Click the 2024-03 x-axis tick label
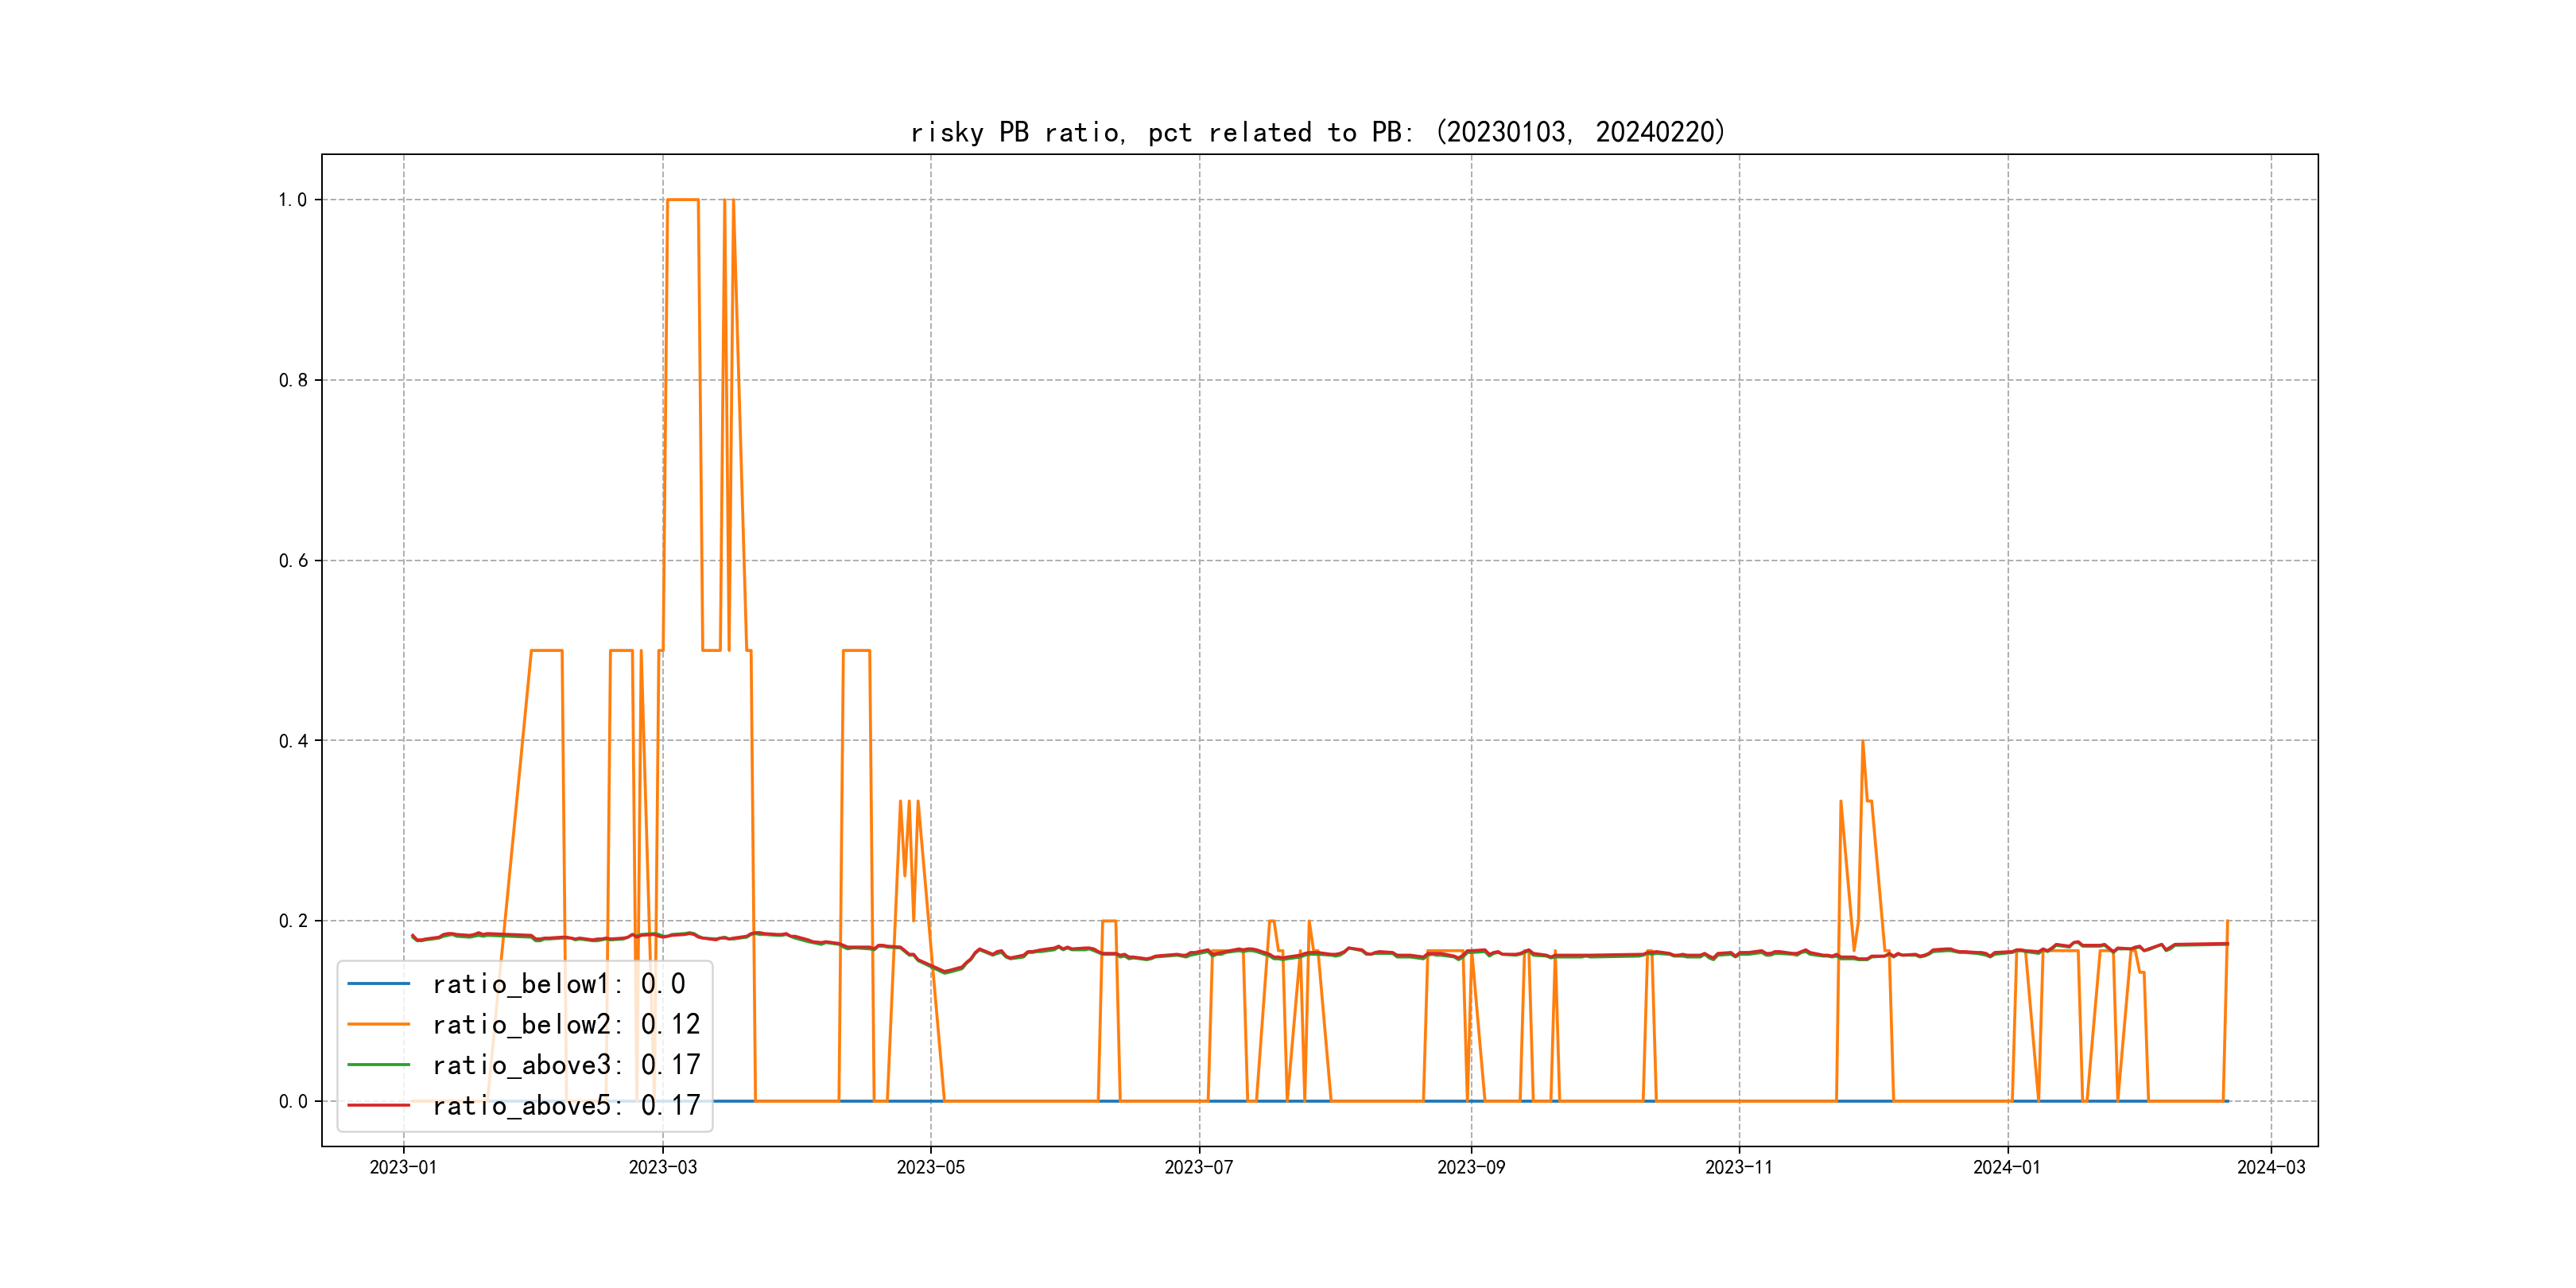The image size is (2576, 1288). click(2270, 1167)
